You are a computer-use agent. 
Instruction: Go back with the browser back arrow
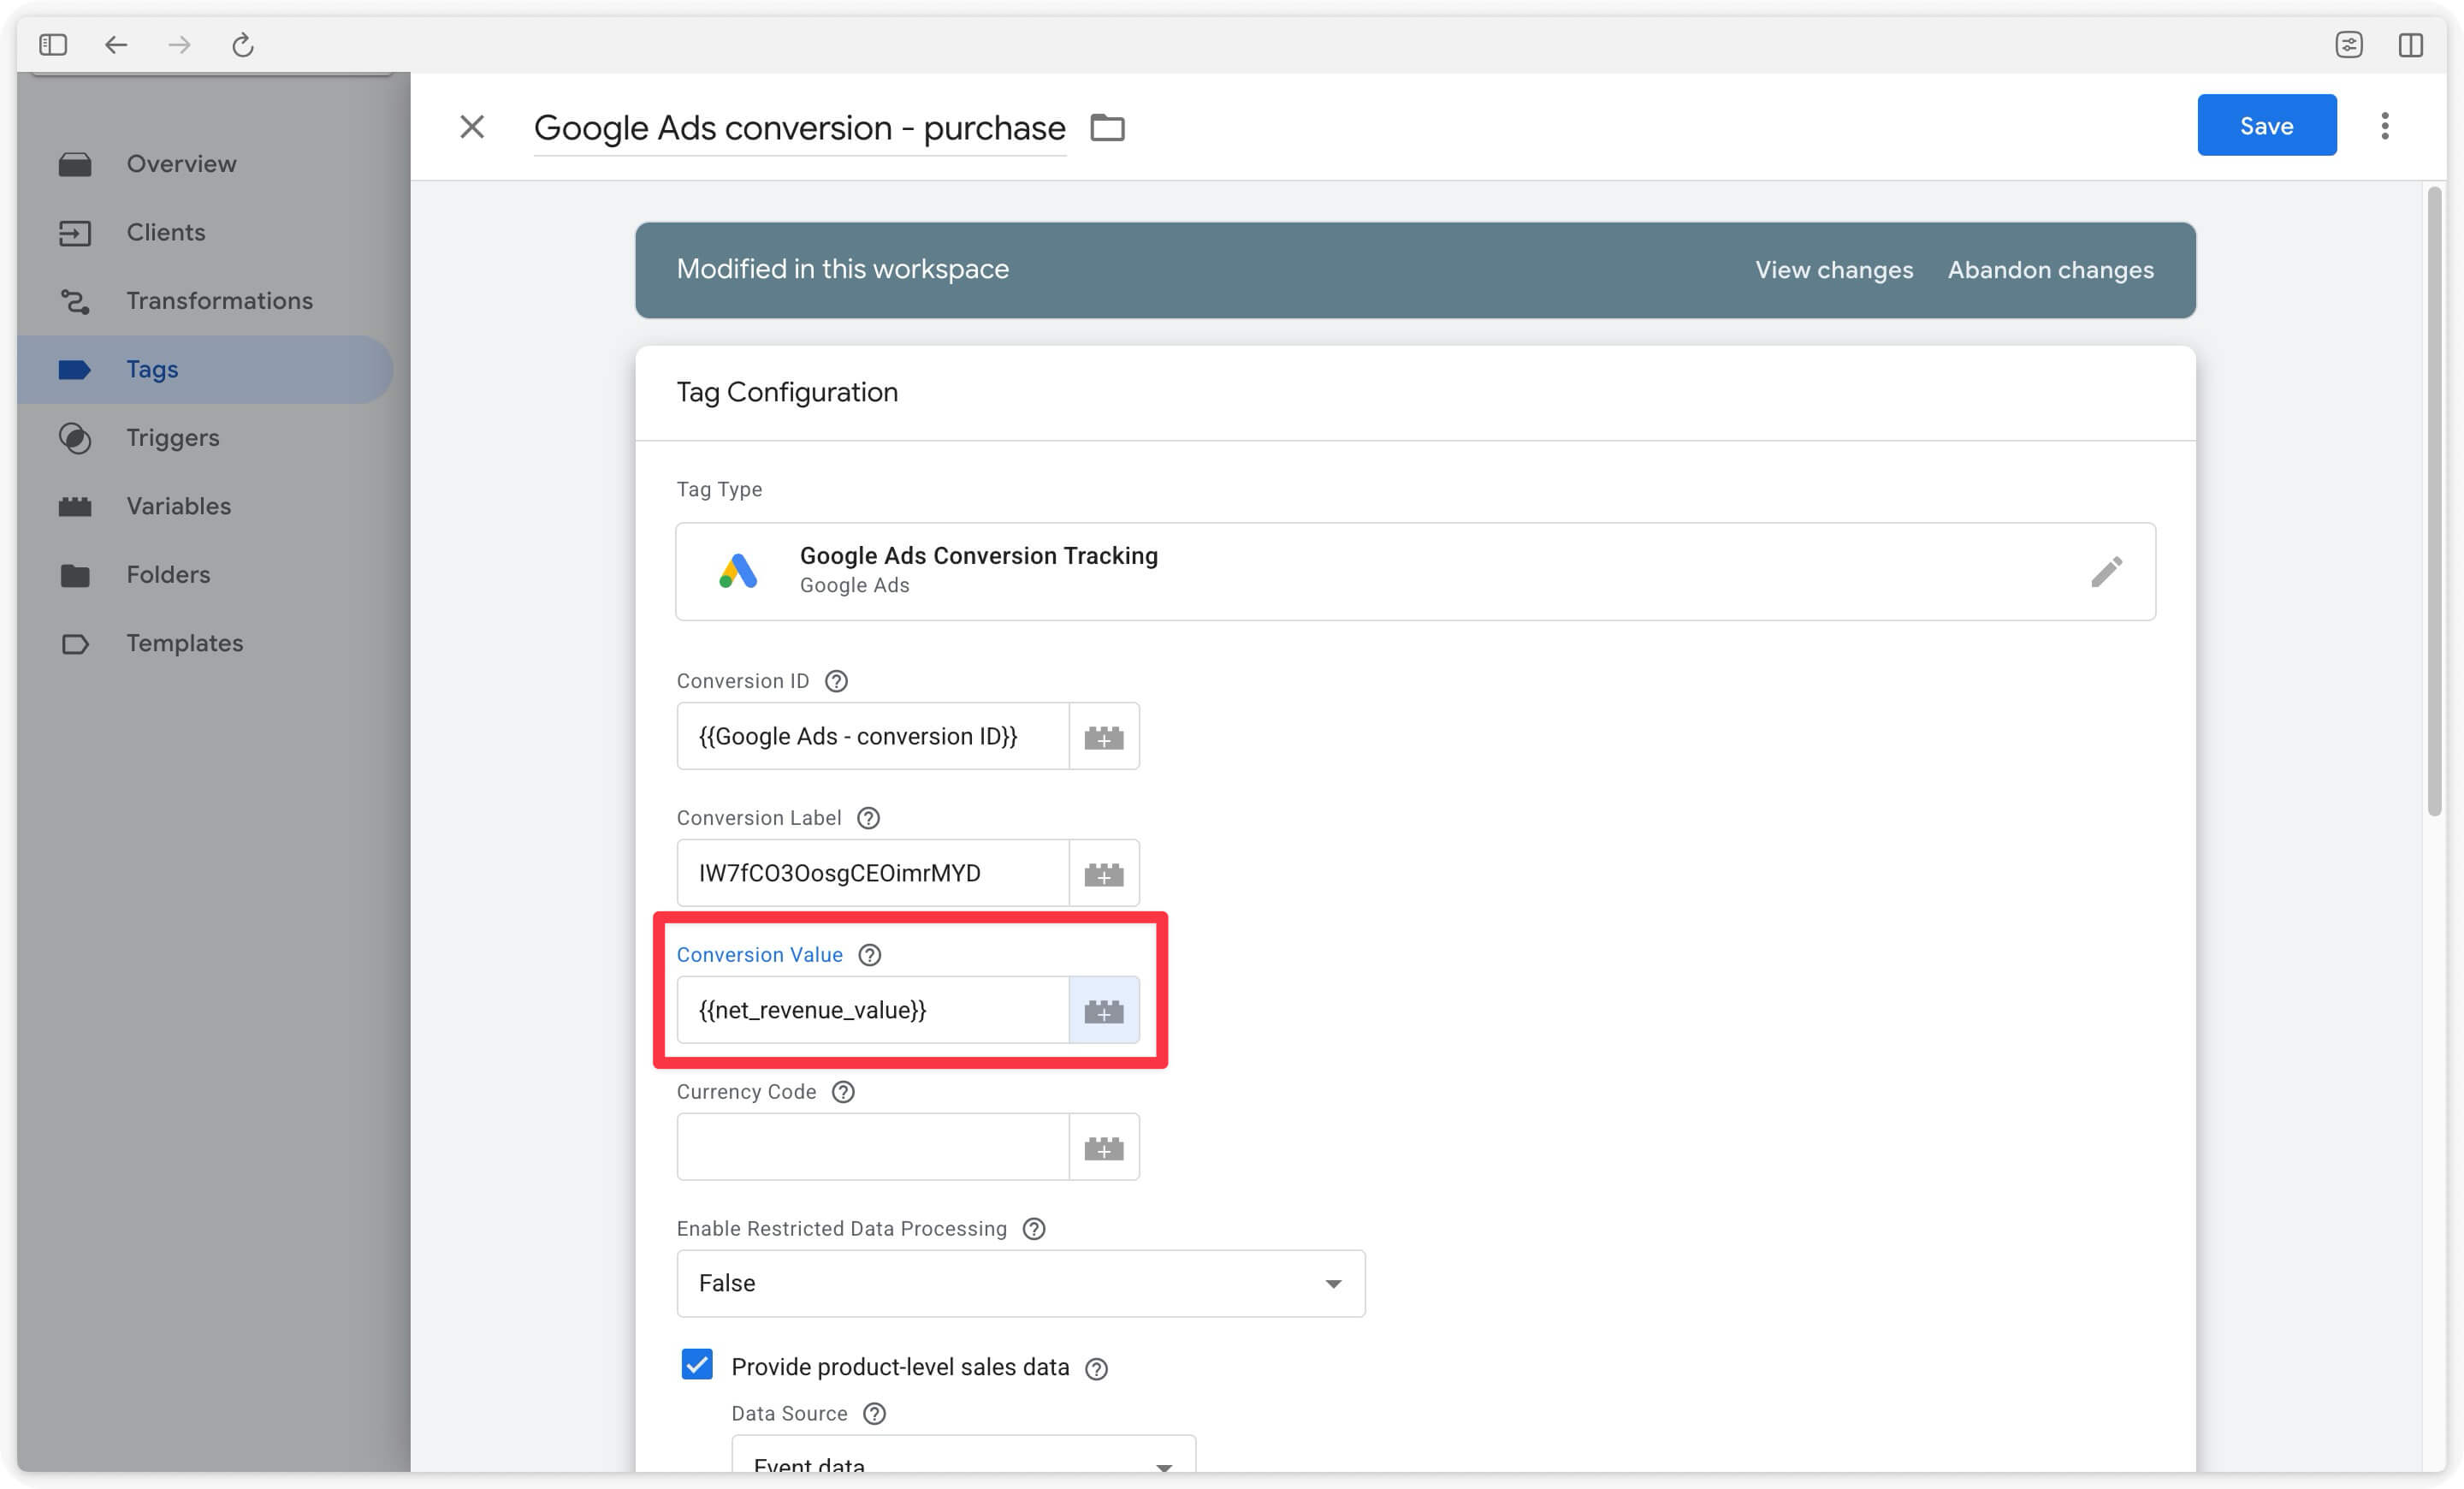(116, 44)
